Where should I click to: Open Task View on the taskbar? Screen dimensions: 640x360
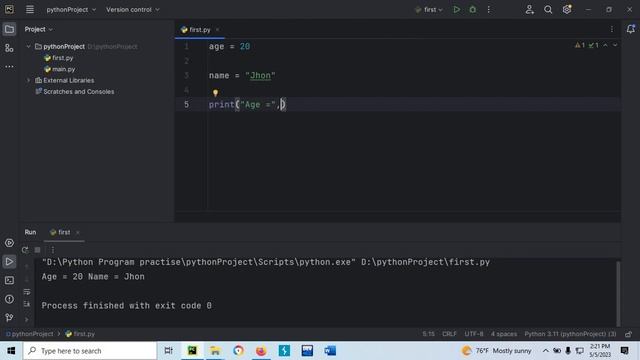168,351
